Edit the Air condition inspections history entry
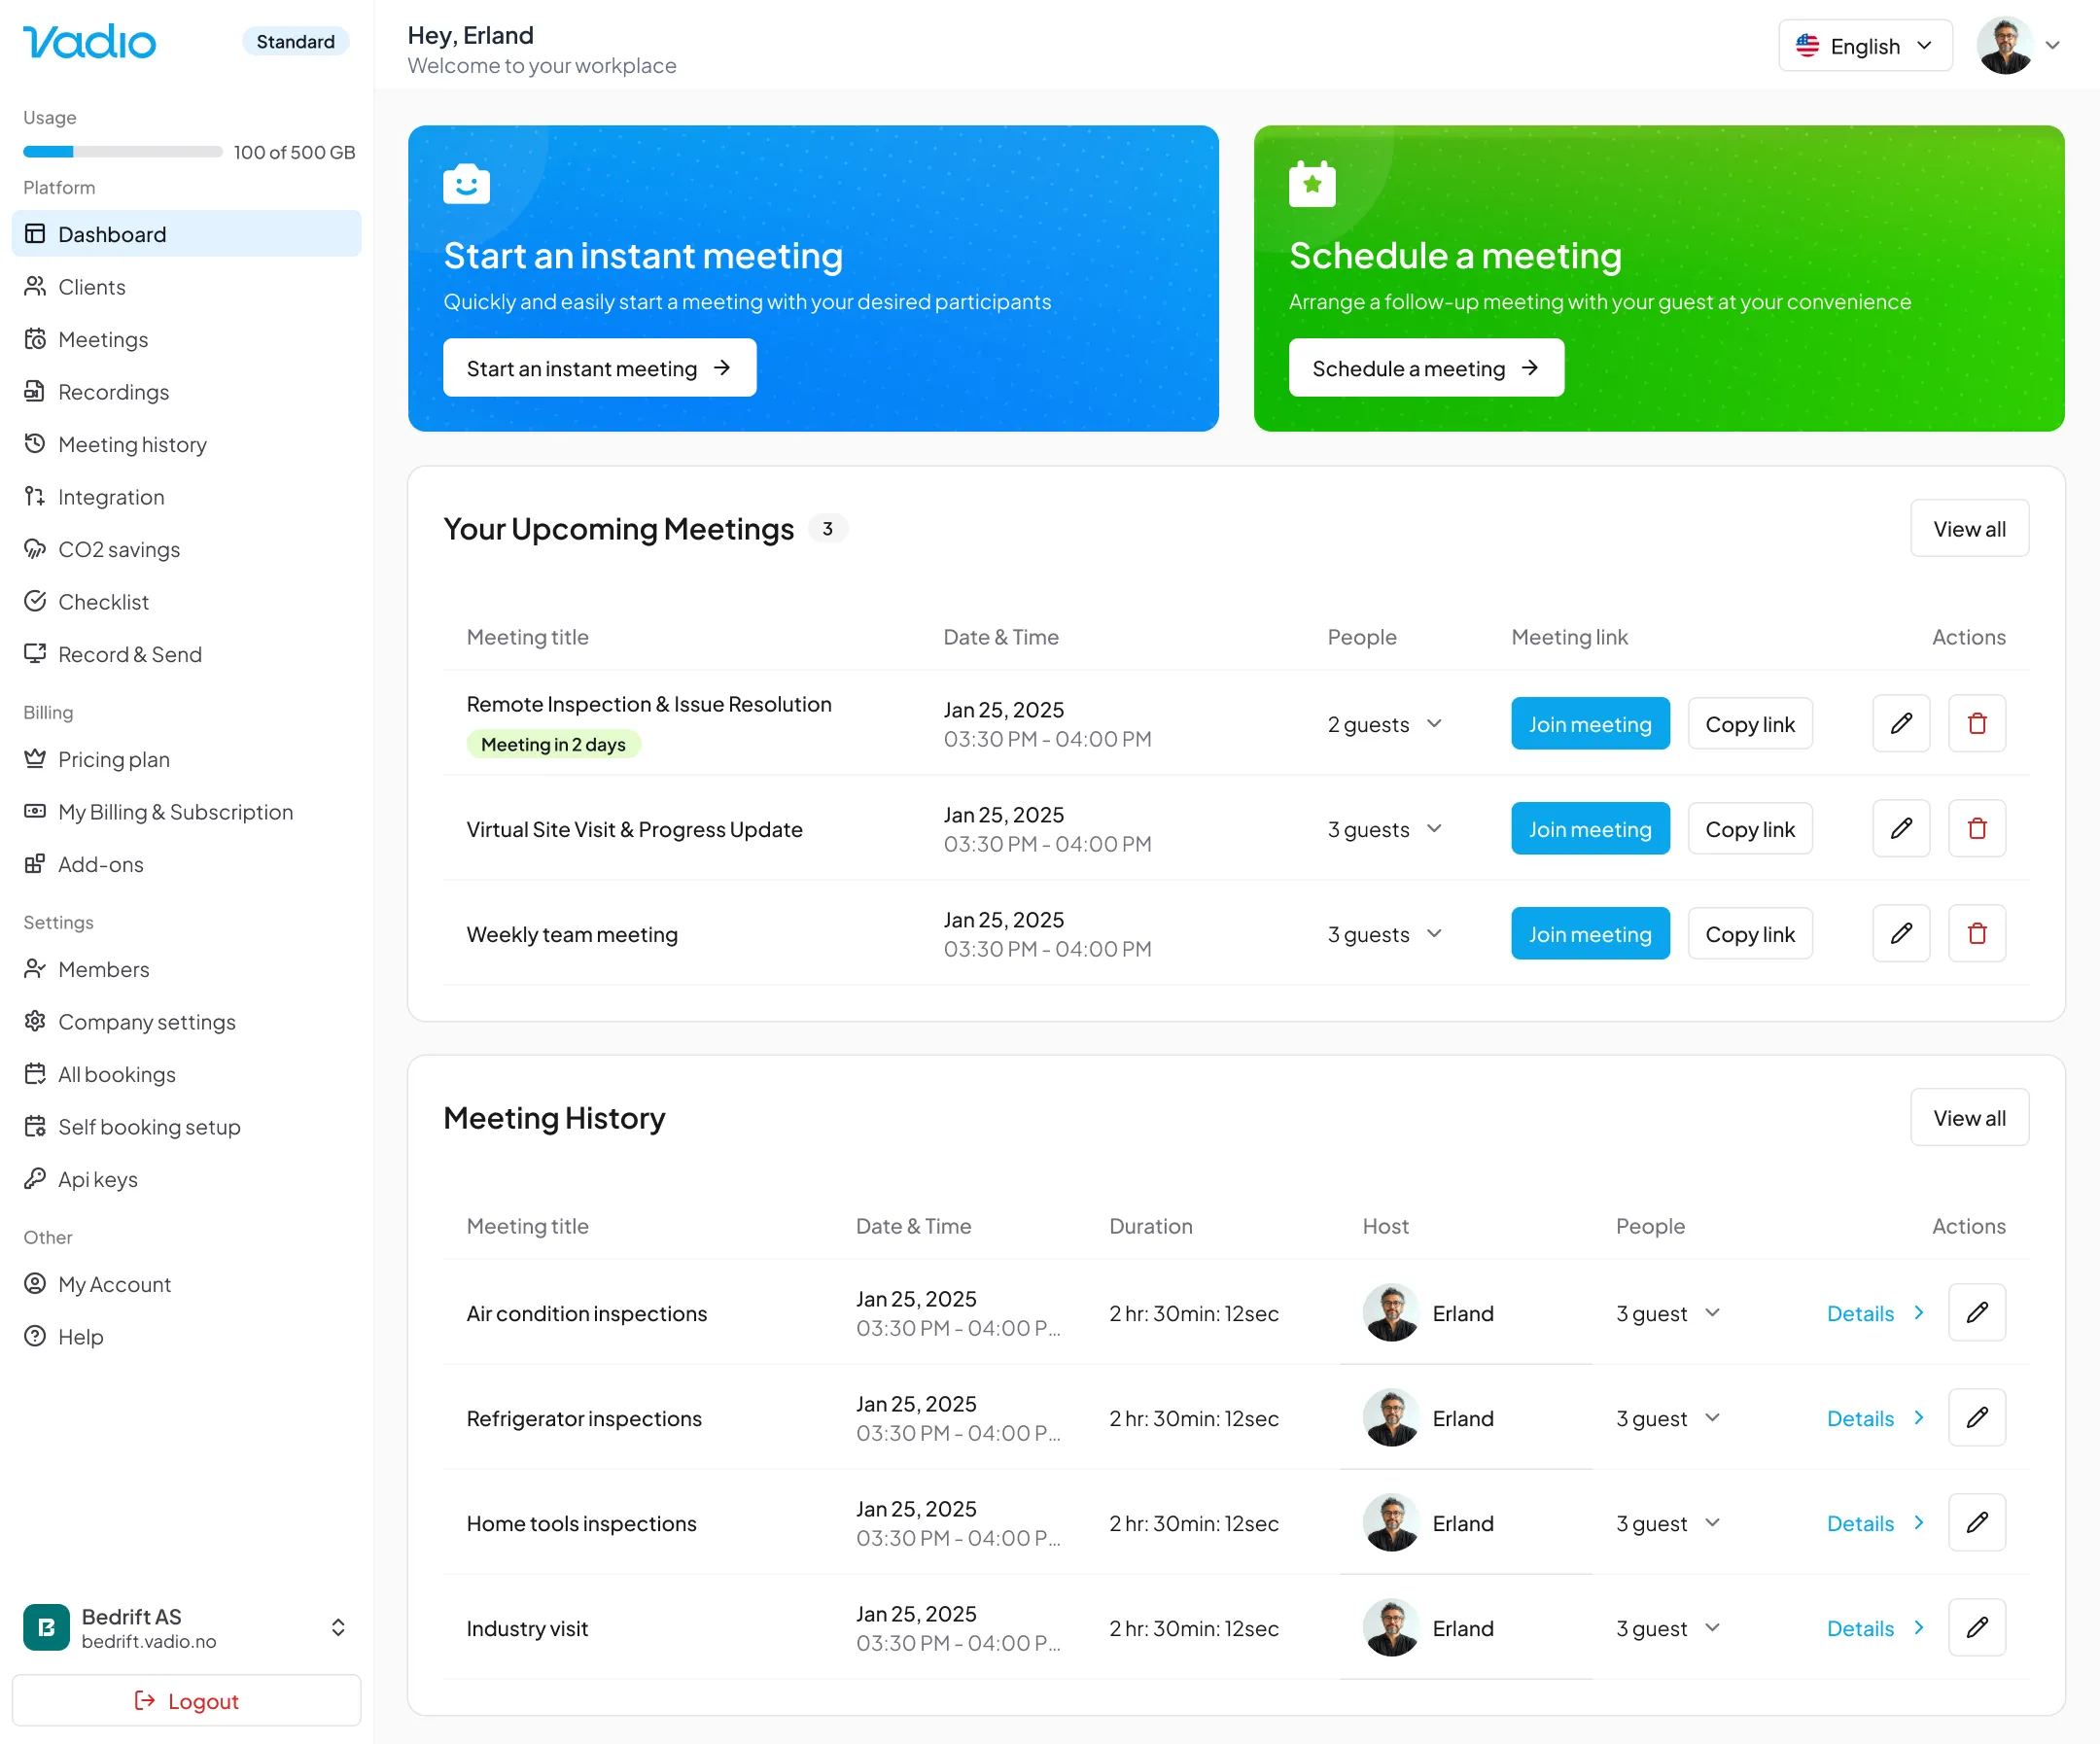 coord(1976,1312)
